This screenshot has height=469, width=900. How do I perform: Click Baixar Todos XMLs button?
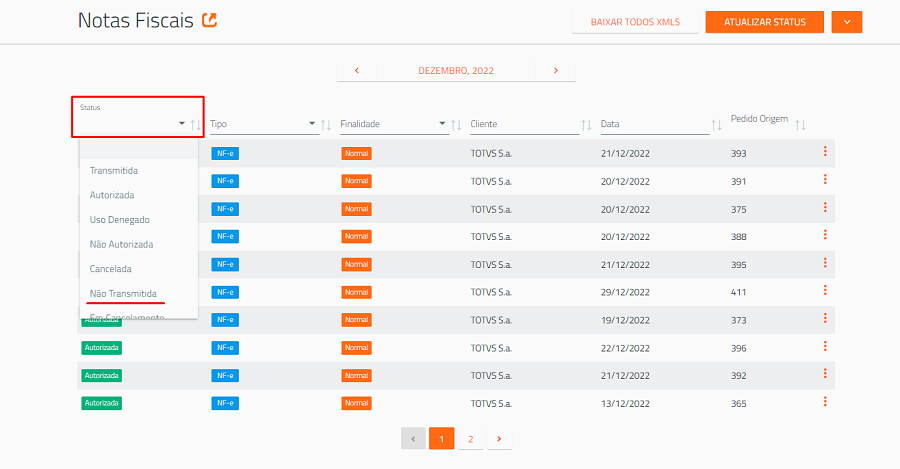point(635,22)
